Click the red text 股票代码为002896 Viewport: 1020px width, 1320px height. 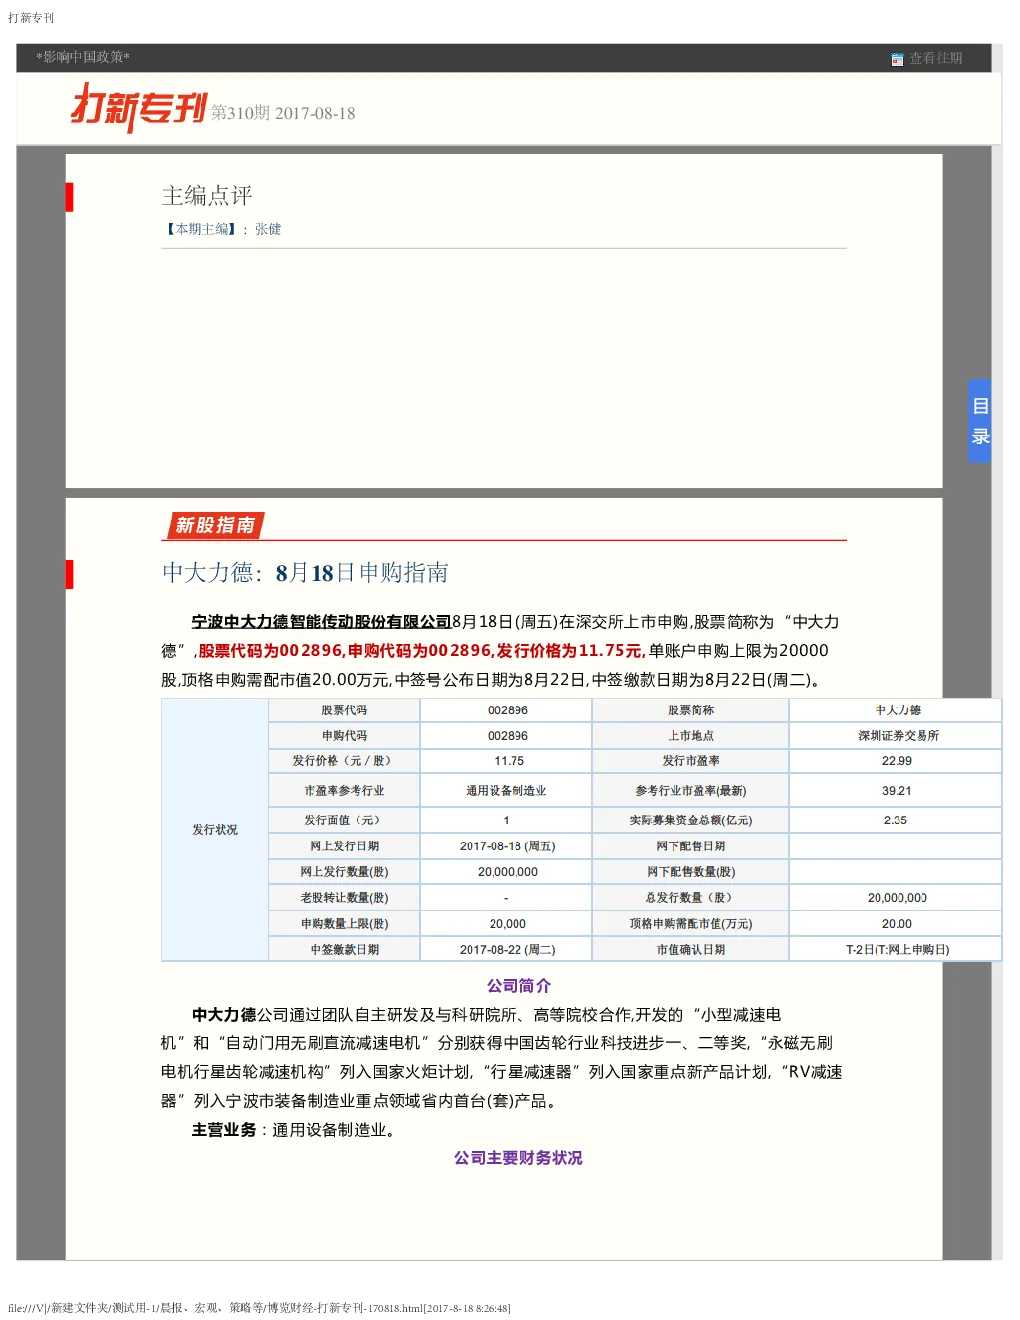click(x=270, y=650)
